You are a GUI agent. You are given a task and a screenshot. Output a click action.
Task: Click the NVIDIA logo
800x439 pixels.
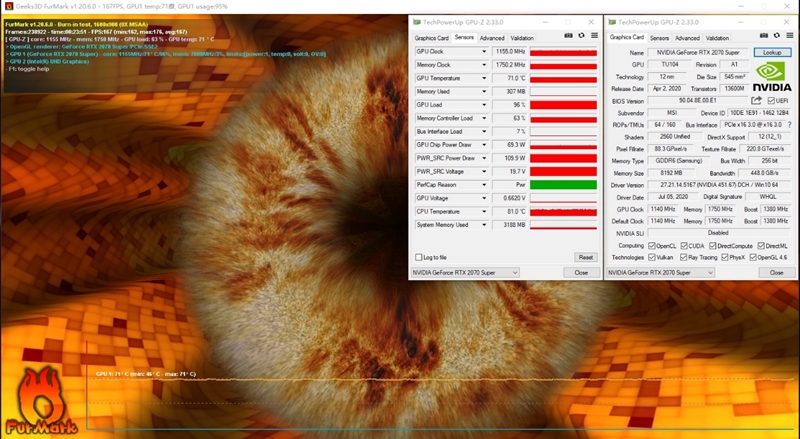[772, 77]
